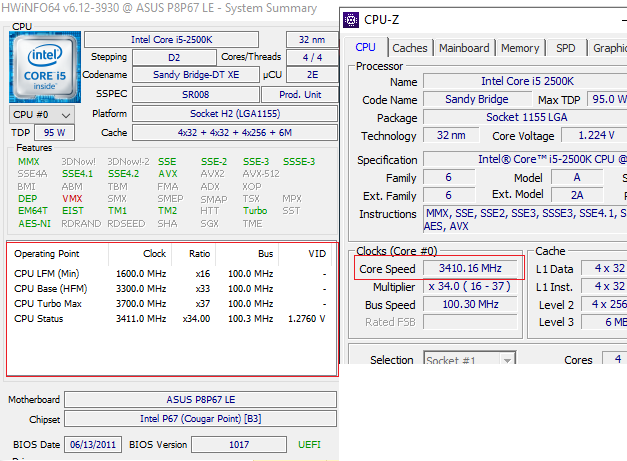
Task: Click the VID column header
Action: (305, 254)
